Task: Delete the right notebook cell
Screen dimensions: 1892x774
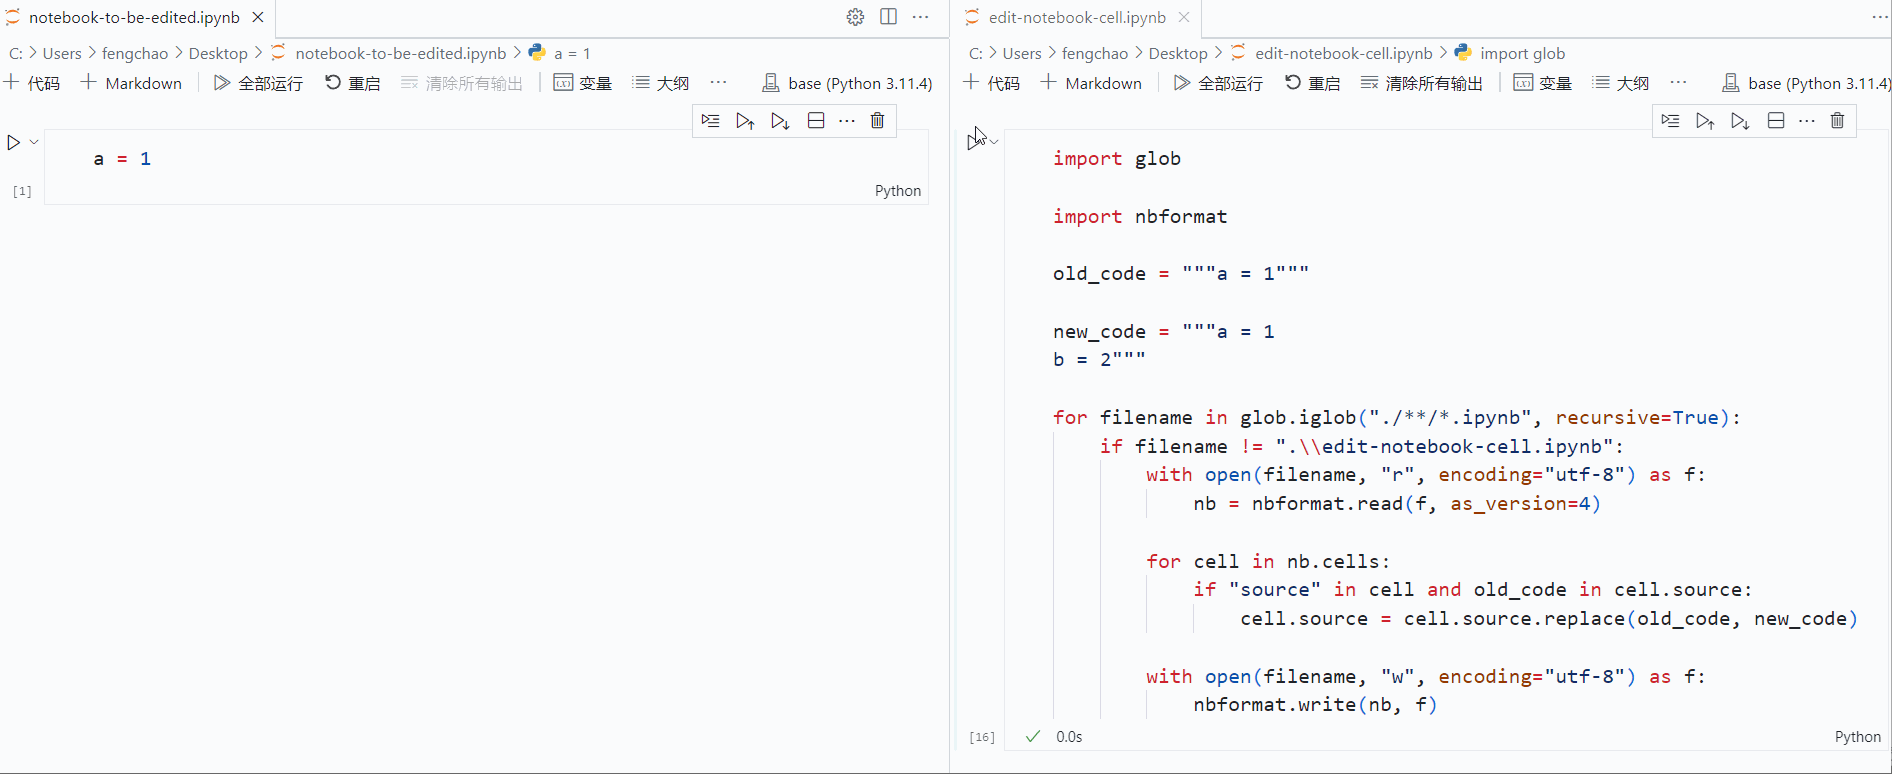Action: [x=1837, y=121]
